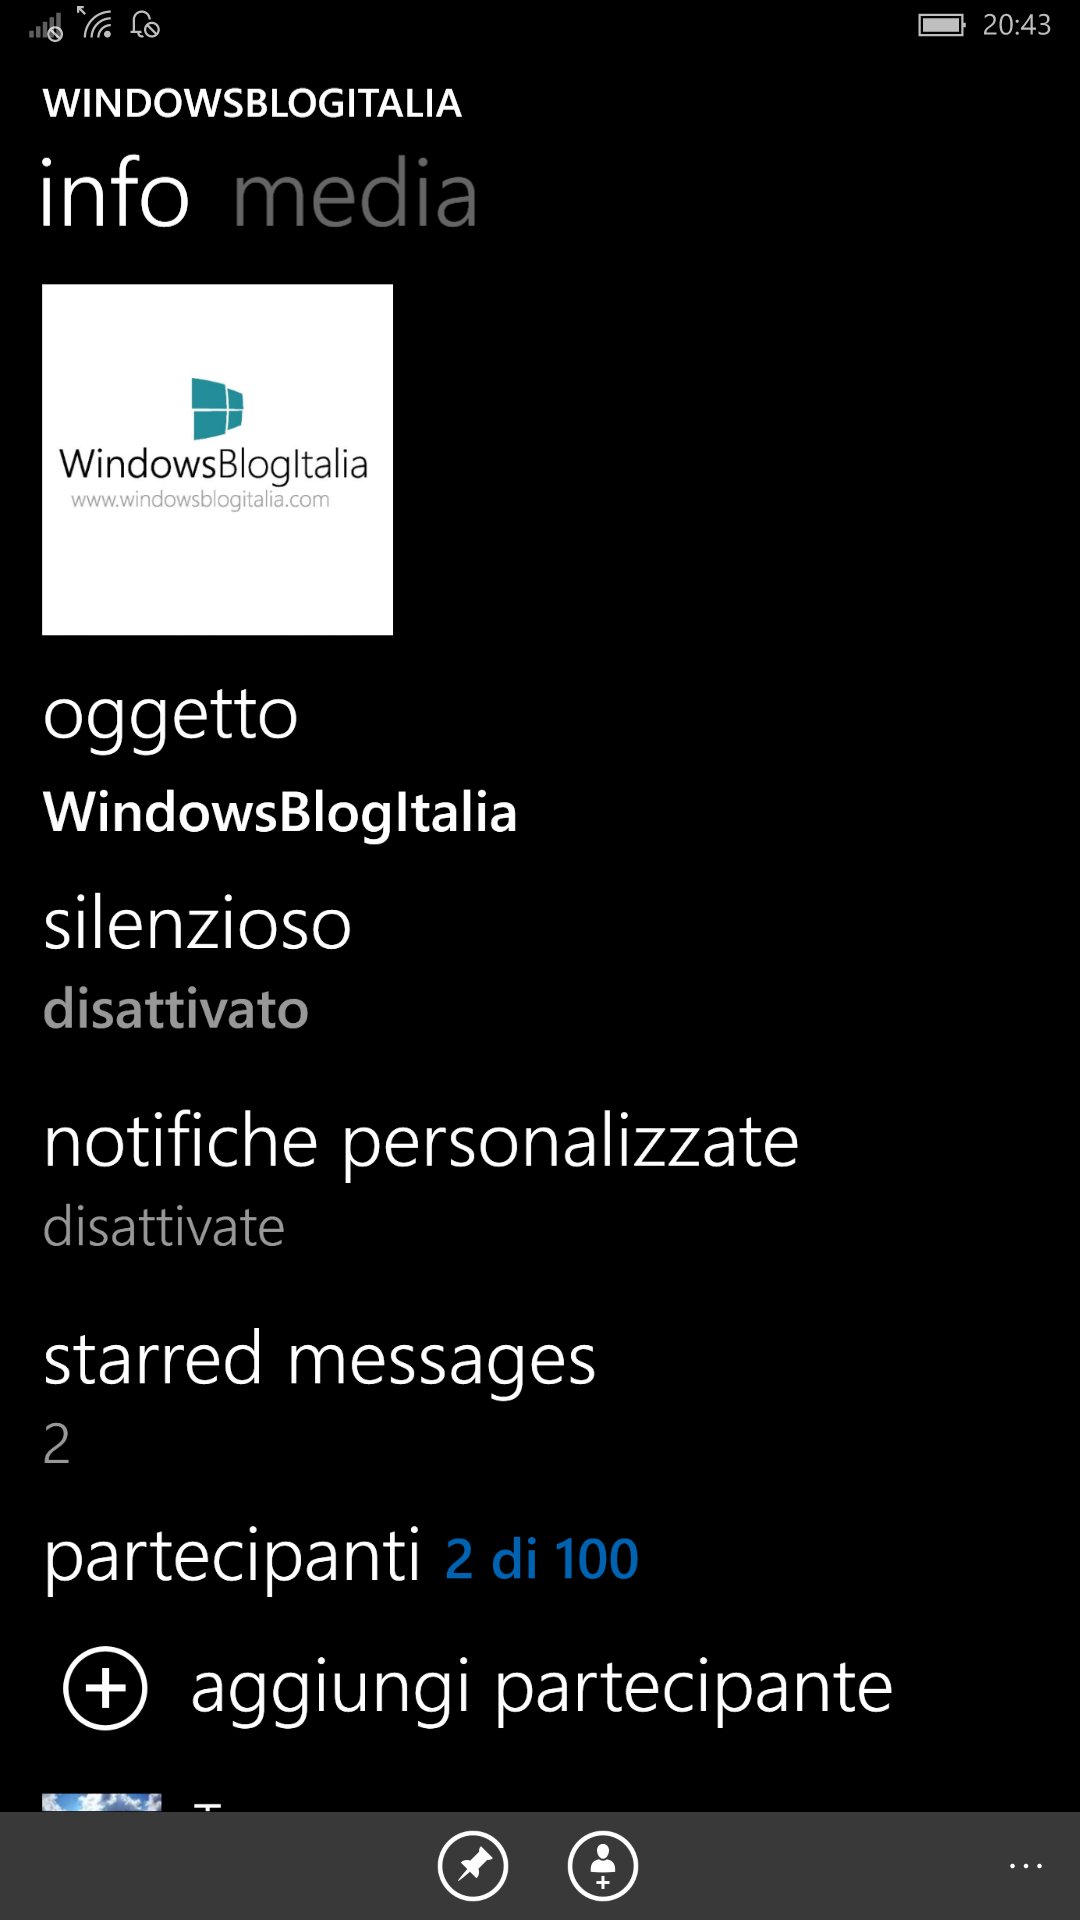Tap the 2 di 100 participant count
The image size is (1080, 1920).
(x=541, y=1559)
